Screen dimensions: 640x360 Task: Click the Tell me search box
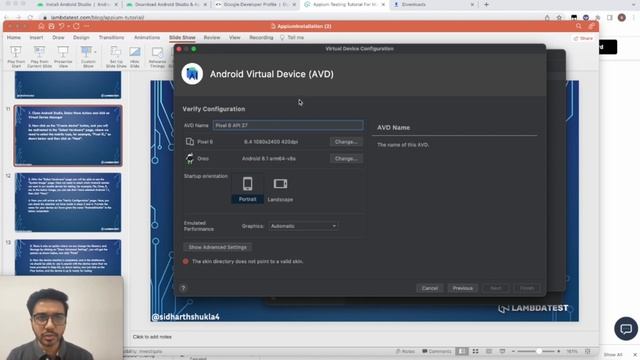coord(292,38)
